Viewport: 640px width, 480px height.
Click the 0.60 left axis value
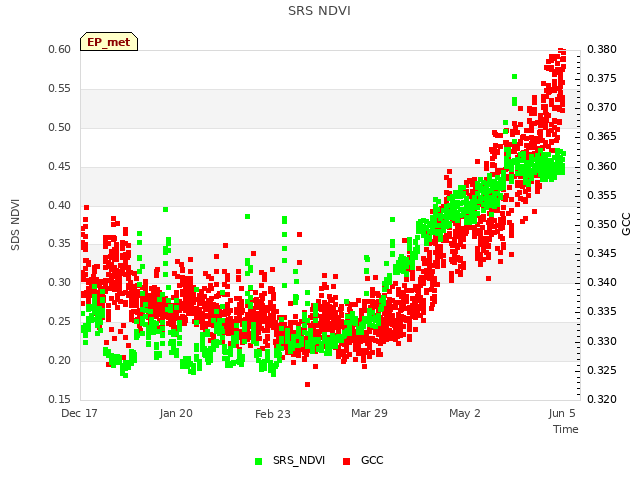pos(60,49)
